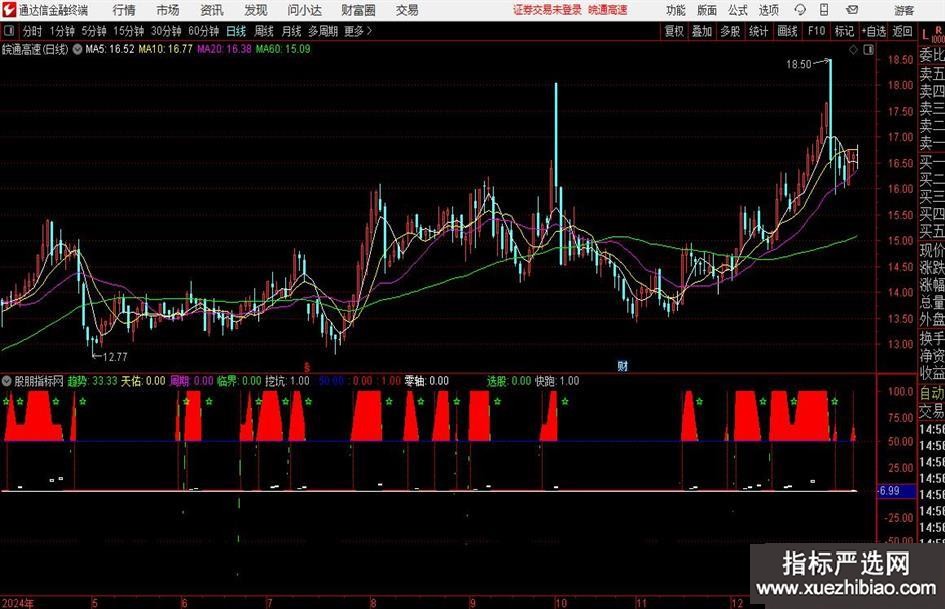Open the 选项 menu

pos(769,10)
